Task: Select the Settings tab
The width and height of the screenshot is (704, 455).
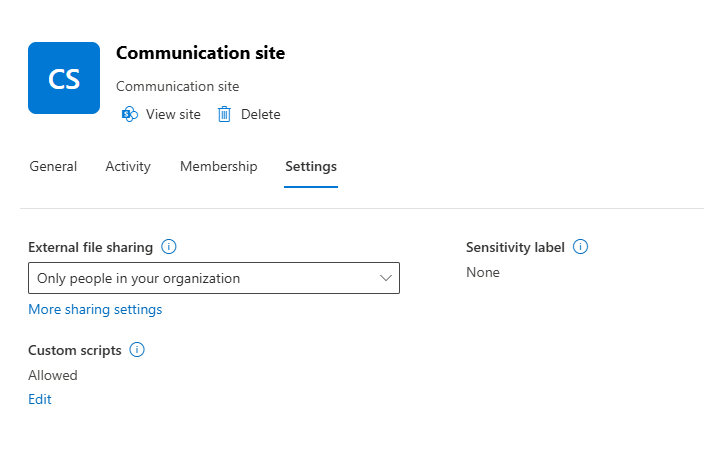Action: (x=311, y=167)
